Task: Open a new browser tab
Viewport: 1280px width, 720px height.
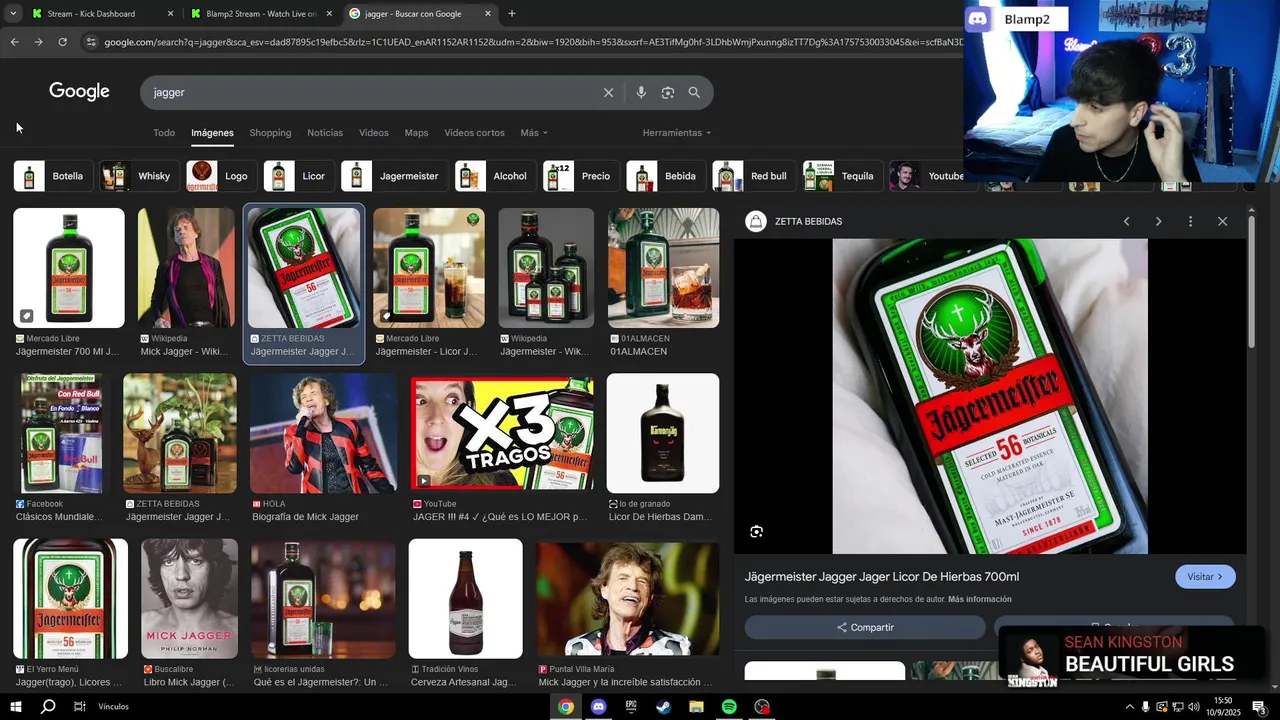Action: point(512,14)
